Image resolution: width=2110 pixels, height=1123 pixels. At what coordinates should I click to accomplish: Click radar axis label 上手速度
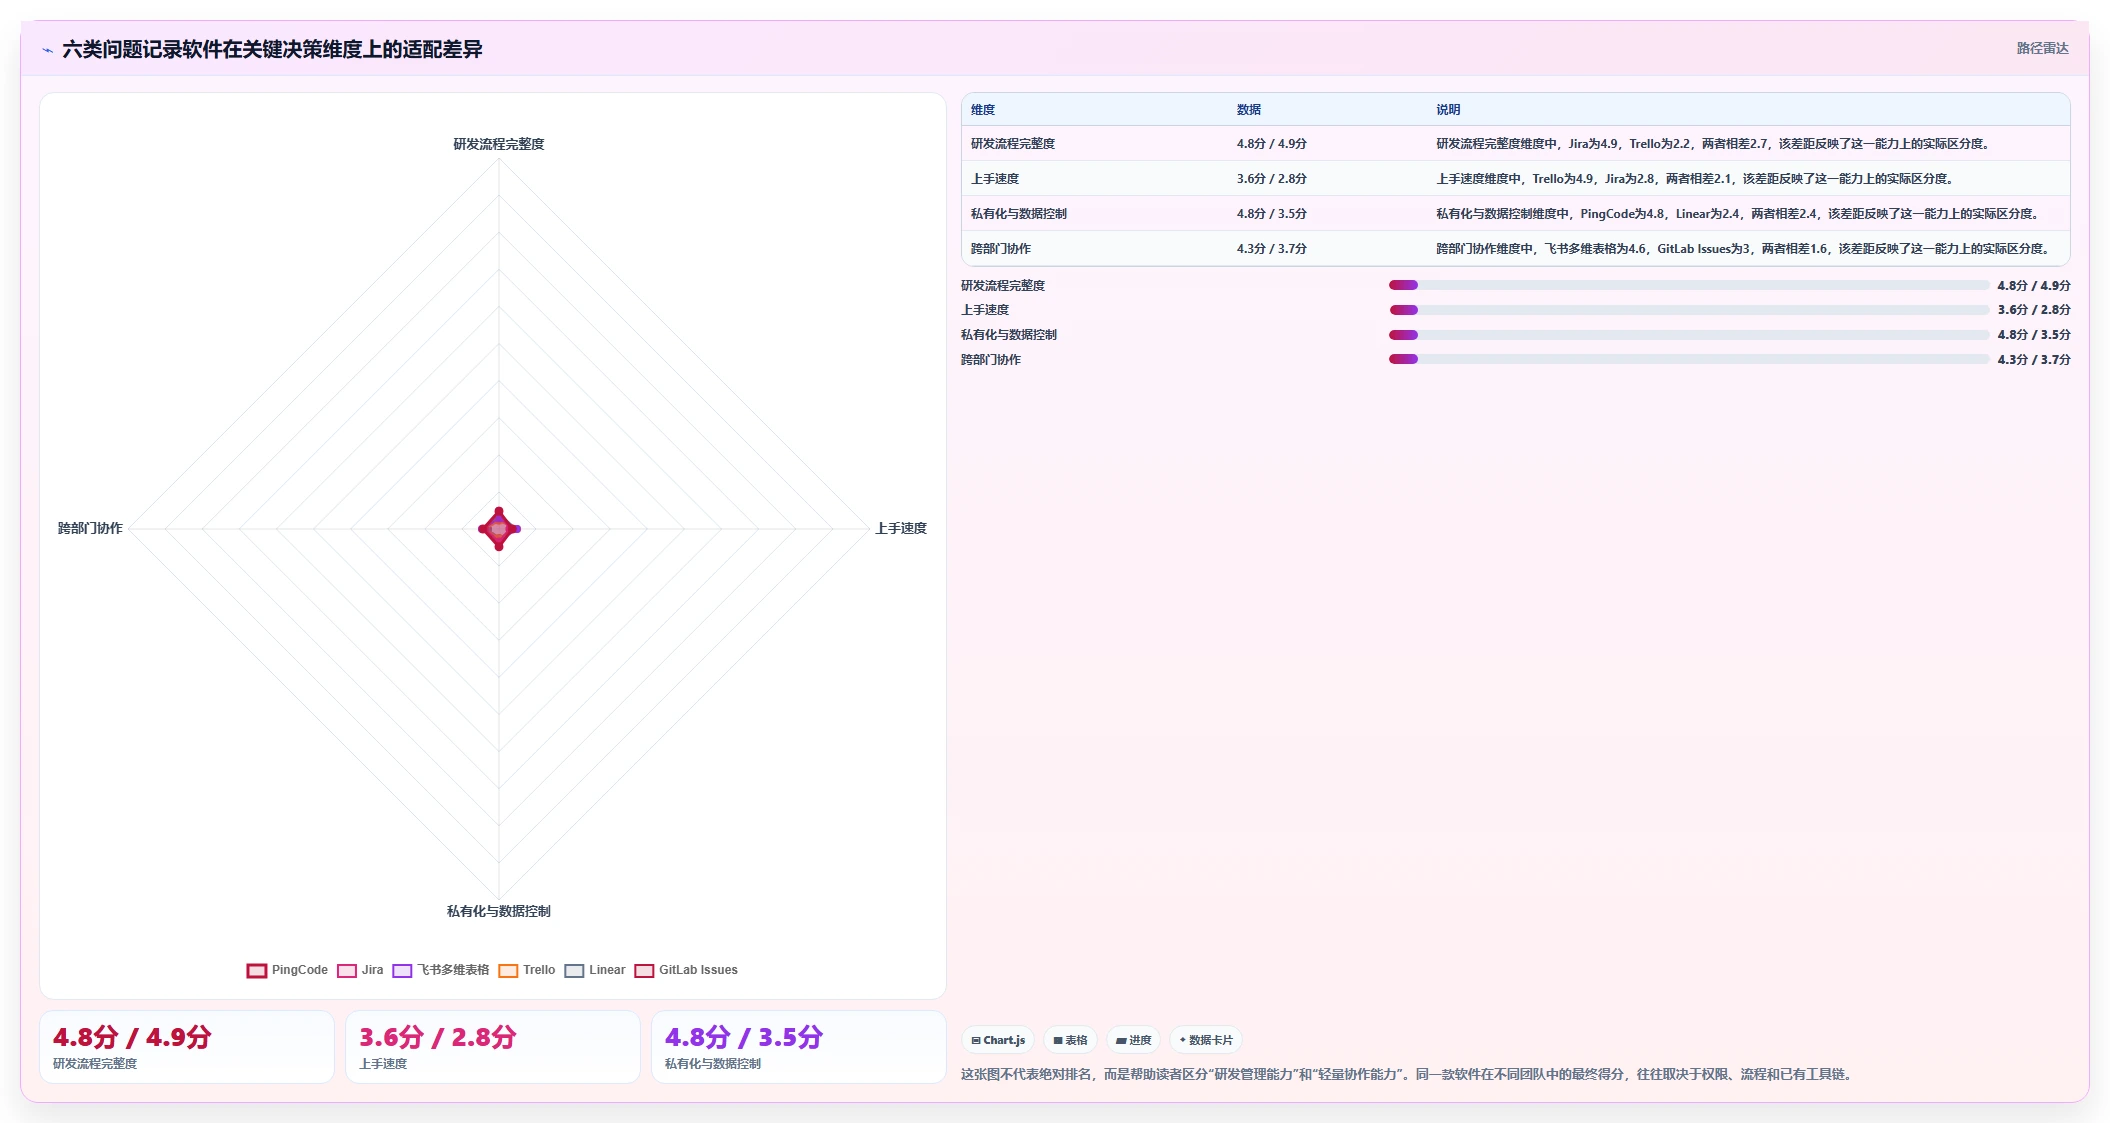(x=901, y=528)
